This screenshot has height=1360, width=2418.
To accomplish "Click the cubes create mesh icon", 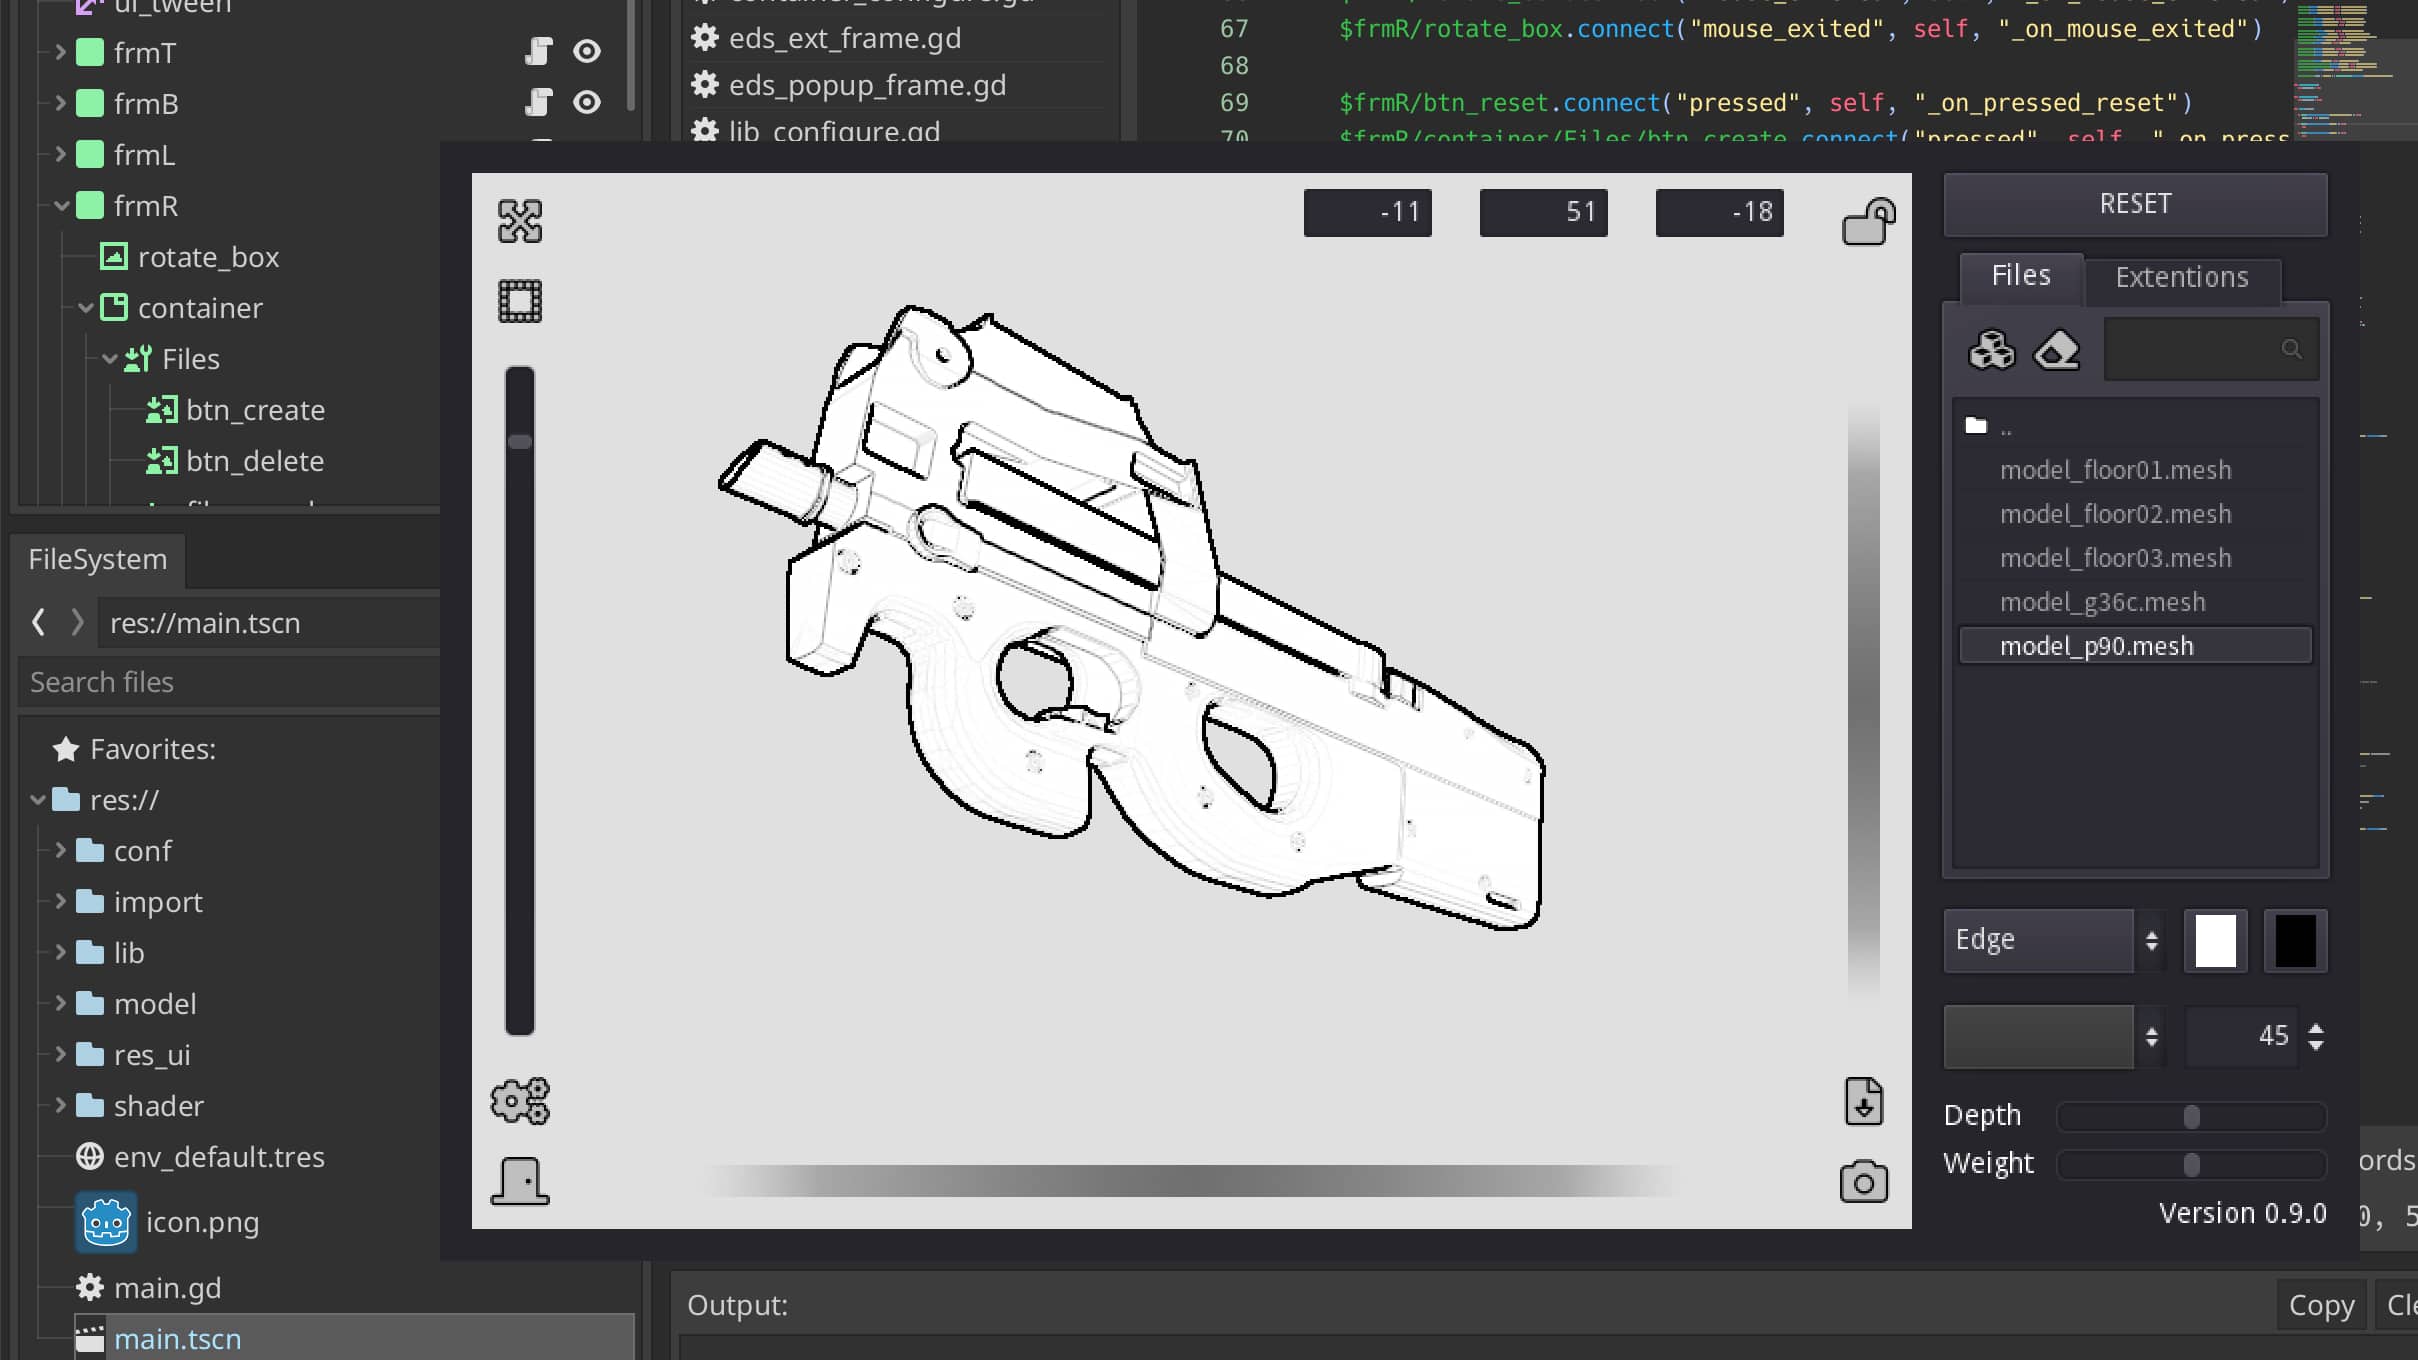I will pos(1991,350).
